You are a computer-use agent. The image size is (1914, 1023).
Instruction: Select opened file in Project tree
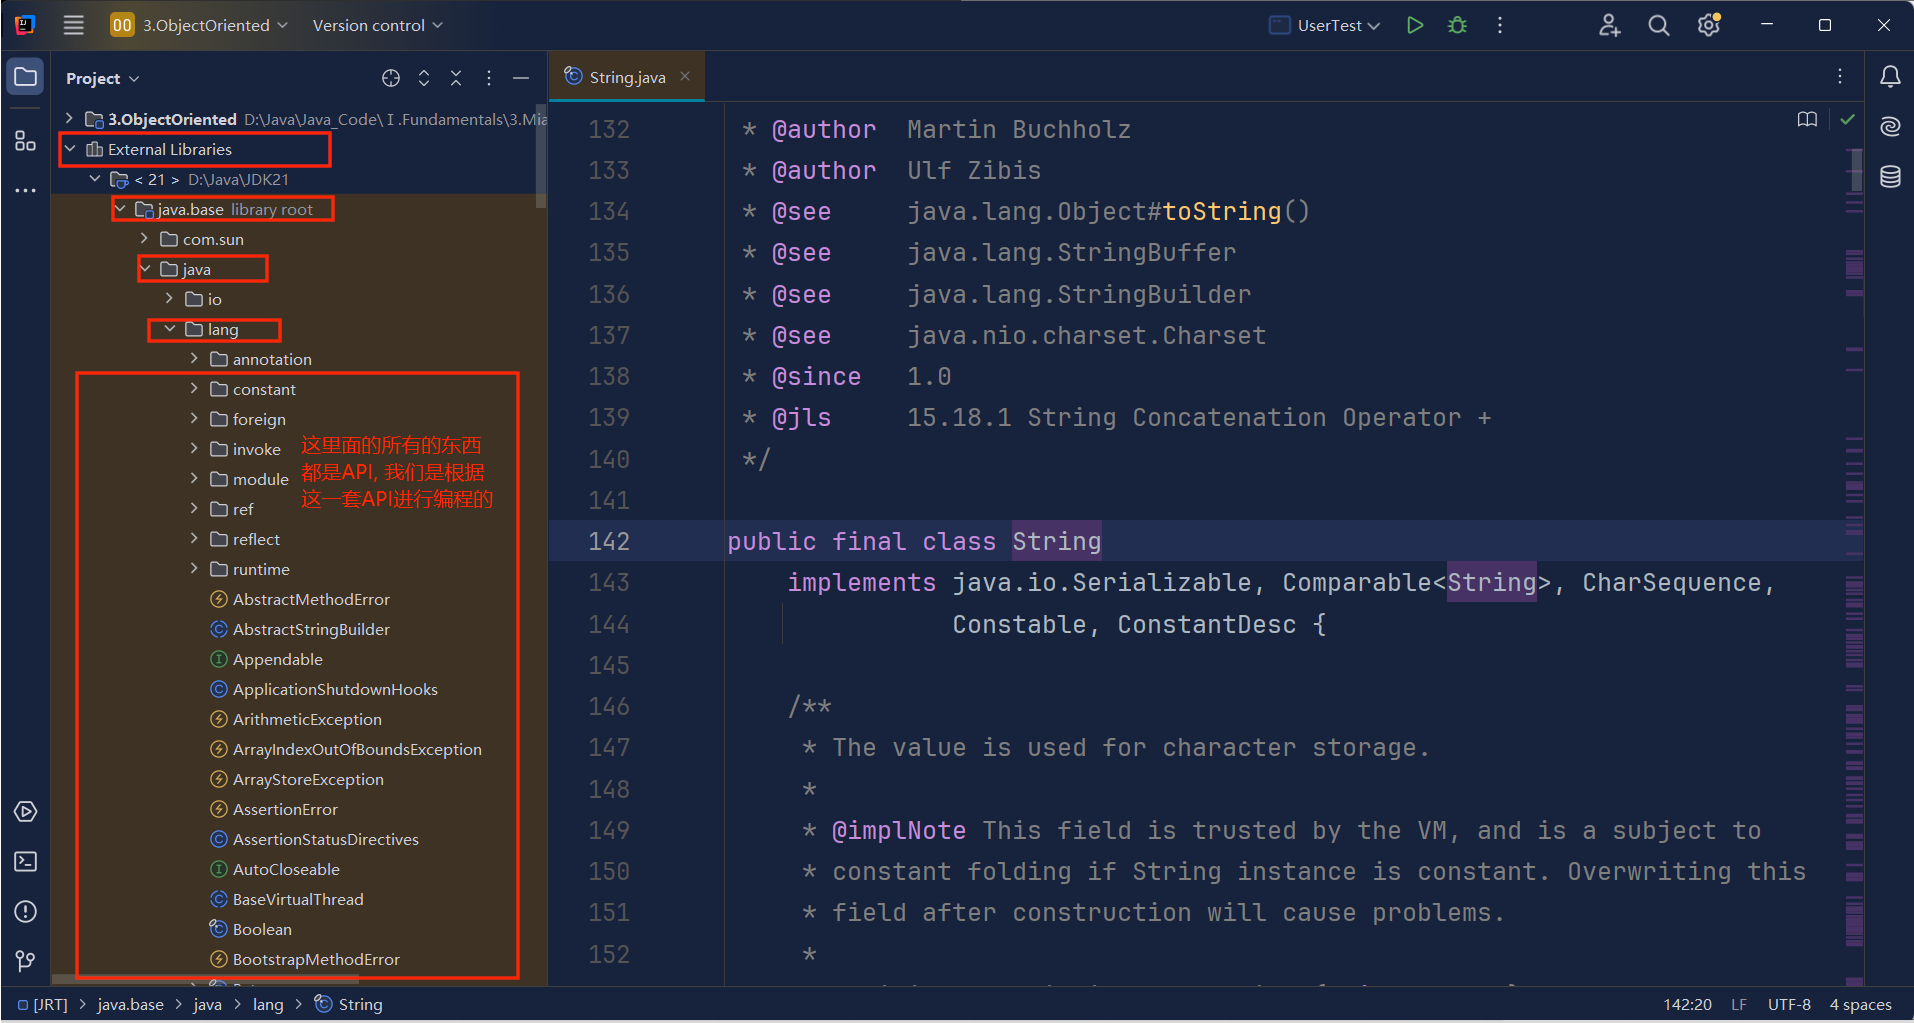click(x=391, y=78)
